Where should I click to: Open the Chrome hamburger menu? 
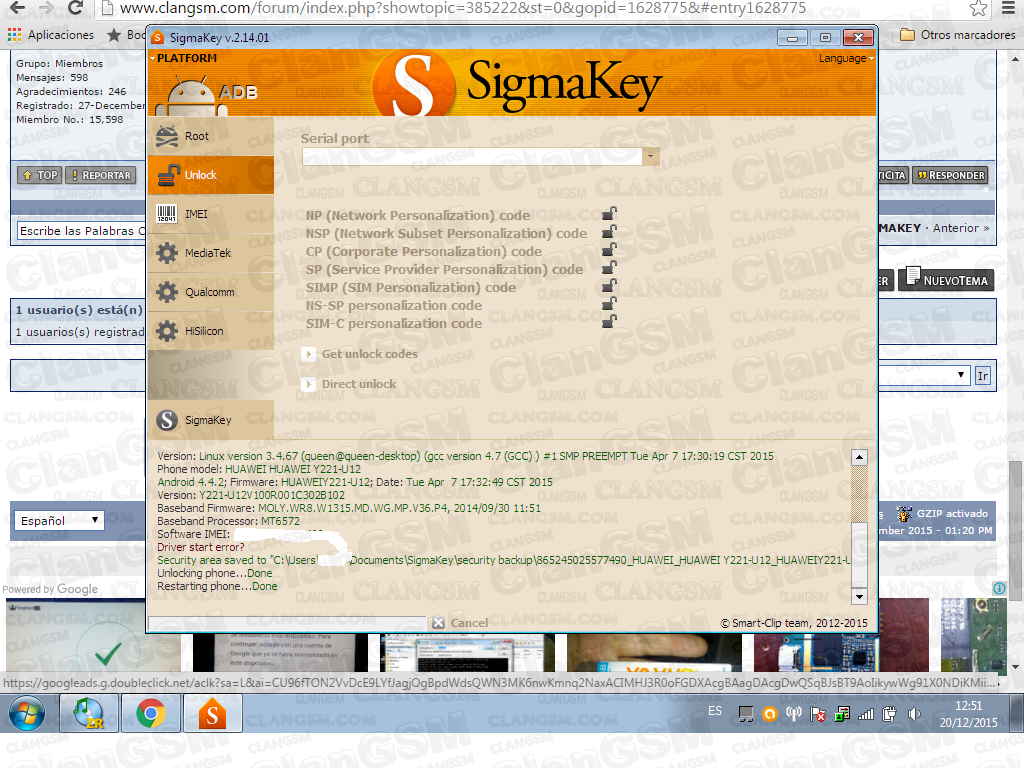(x=1008, y=8)
